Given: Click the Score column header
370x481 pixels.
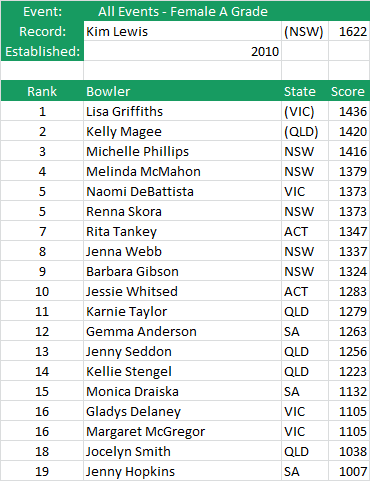Looking at the screenshot, I should [349, 91].
